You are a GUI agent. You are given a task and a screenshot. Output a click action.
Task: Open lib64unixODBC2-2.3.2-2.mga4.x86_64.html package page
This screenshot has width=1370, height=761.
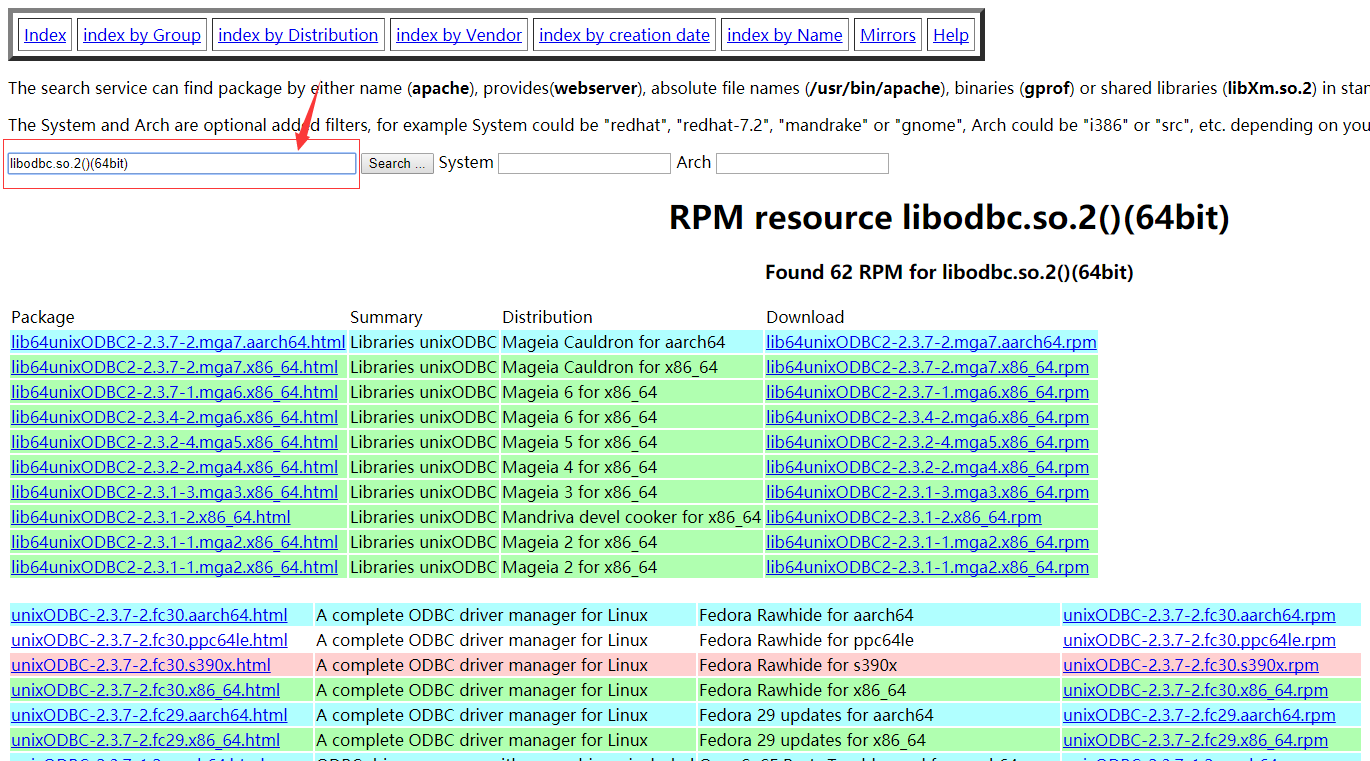[x=174, y=467]
